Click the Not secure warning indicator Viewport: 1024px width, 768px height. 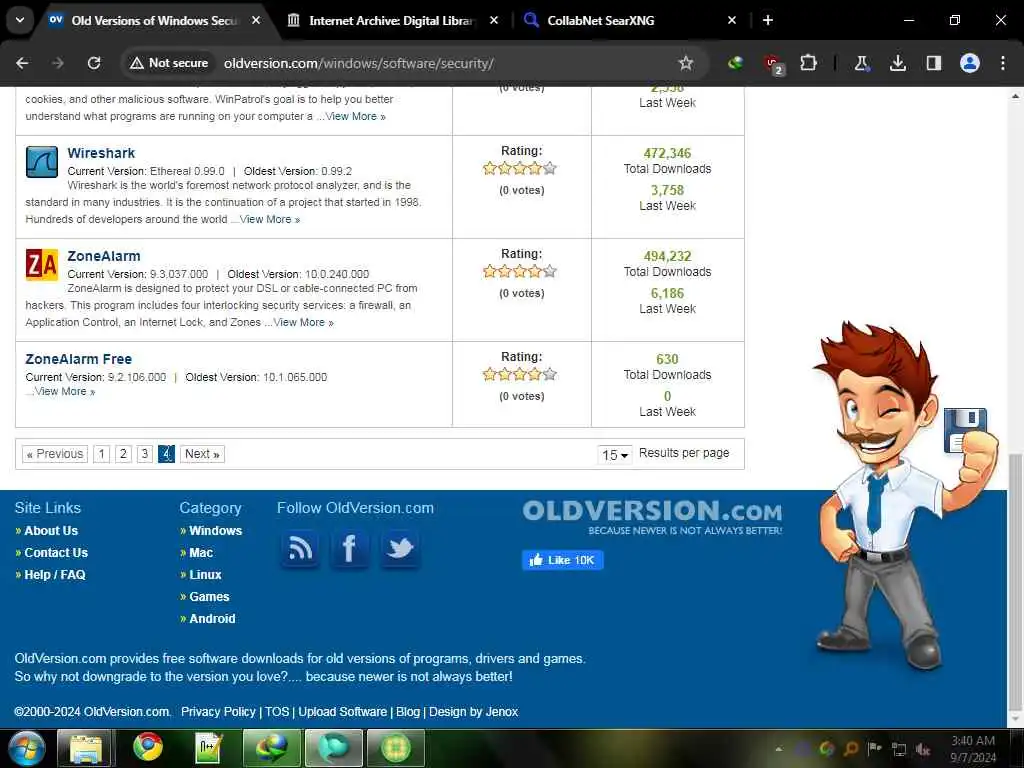click(168, 63)
